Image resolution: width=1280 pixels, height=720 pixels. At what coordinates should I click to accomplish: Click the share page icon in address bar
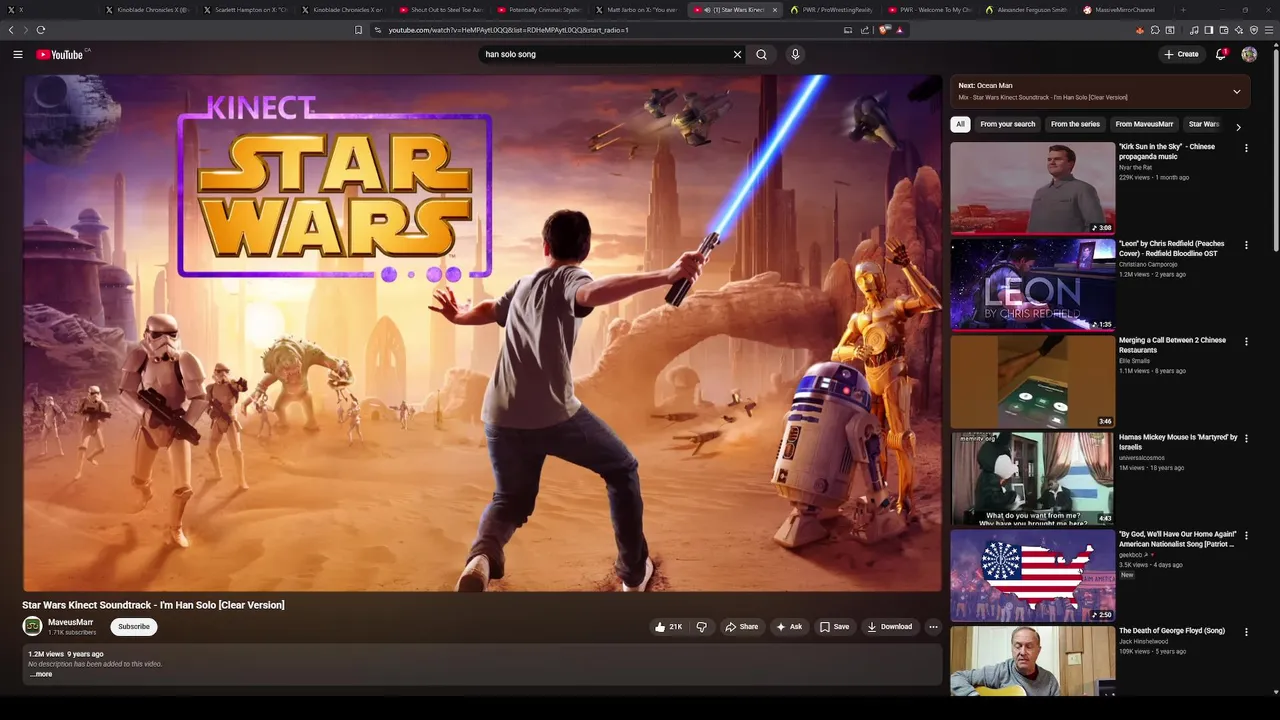coord(865,30)
